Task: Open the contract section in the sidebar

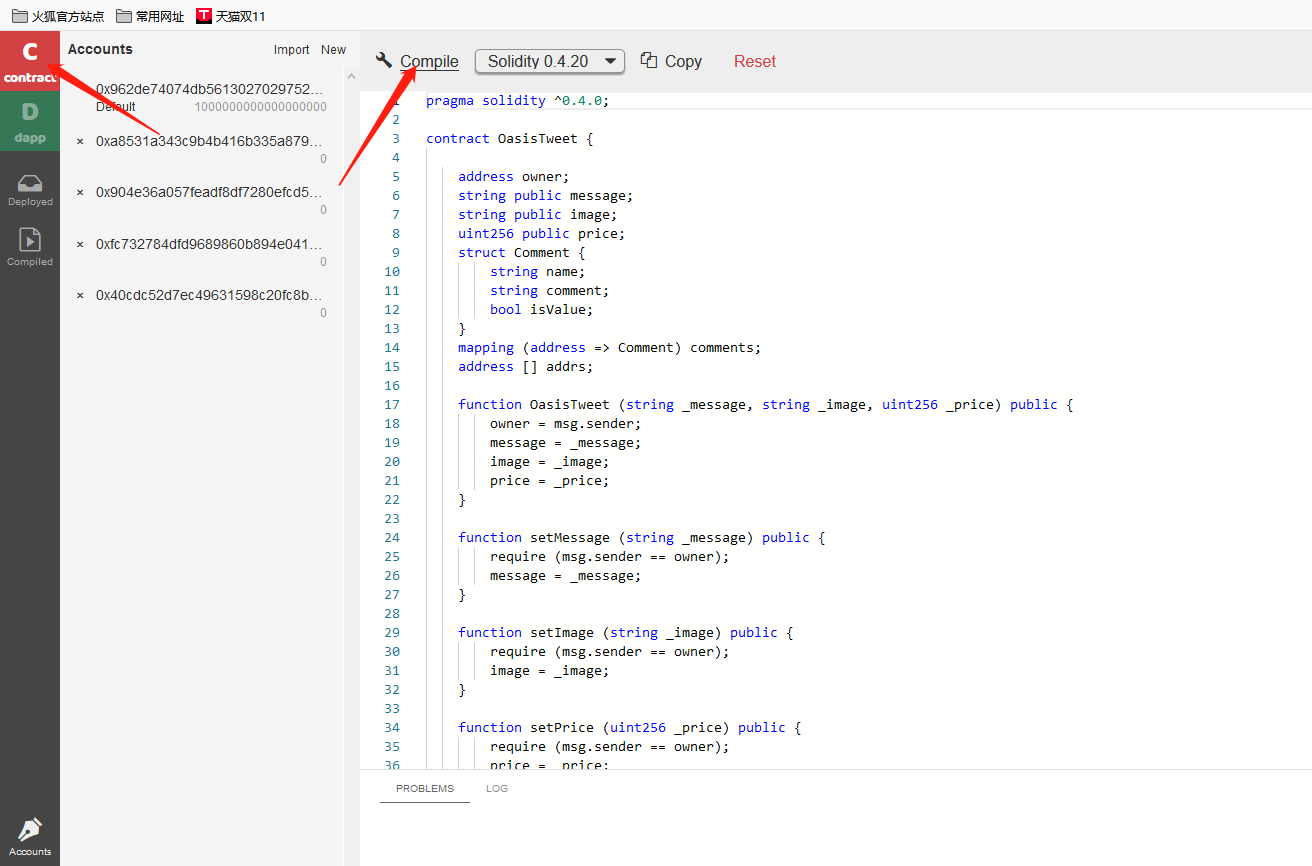Action: (x=30, y=61)
